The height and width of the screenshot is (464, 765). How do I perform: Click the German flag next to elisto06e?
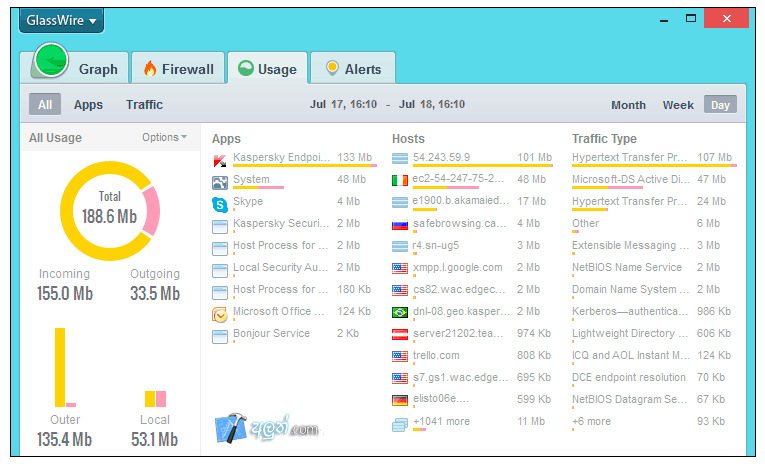[400, 401]
